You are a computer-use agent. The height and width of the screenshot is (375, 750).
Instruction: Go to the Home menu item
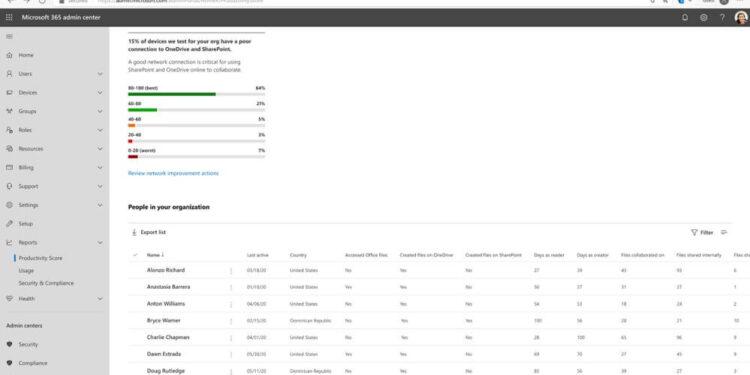coord(26,55)
